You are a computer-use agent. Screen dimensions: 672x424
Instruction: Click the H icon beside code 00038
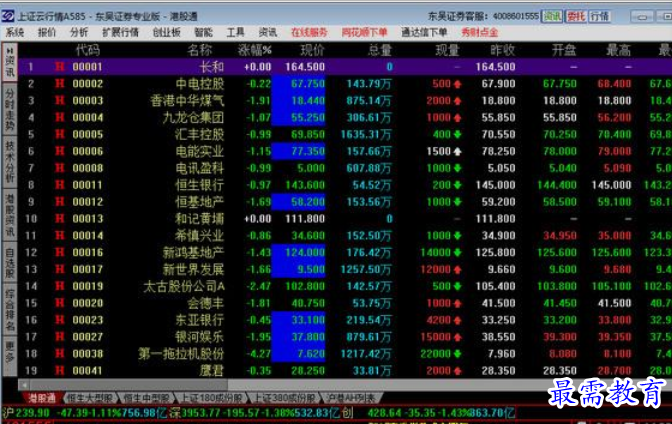[60, 354]
